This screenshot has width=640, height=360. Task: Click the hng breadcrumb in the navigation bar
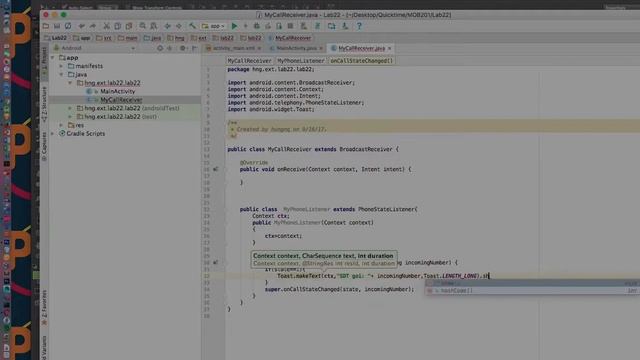176,38
